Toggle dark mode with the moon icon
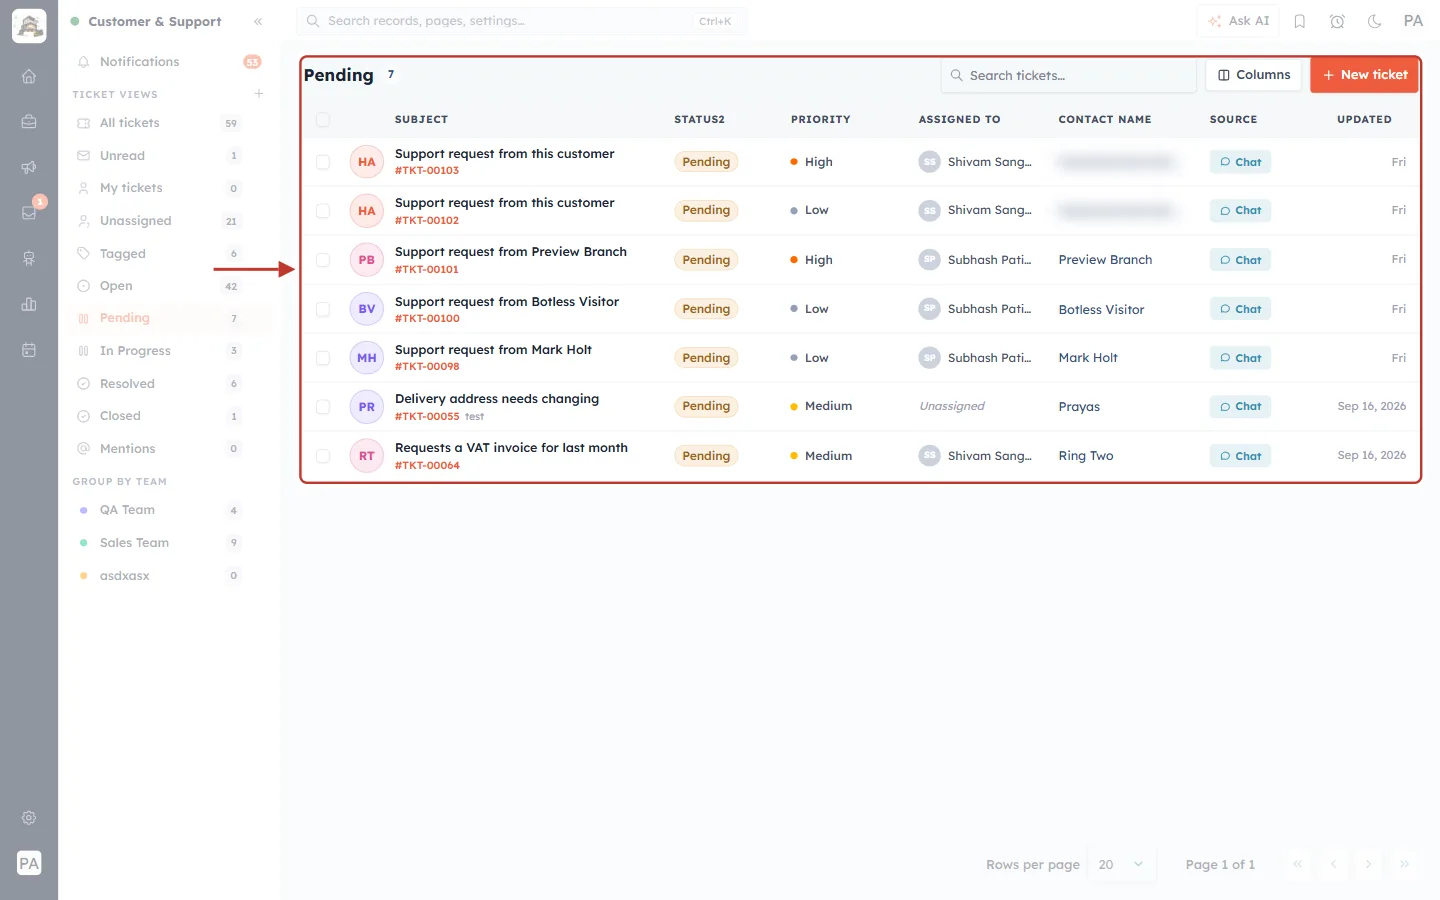The image size is (1440, 900). point(1375,21)
